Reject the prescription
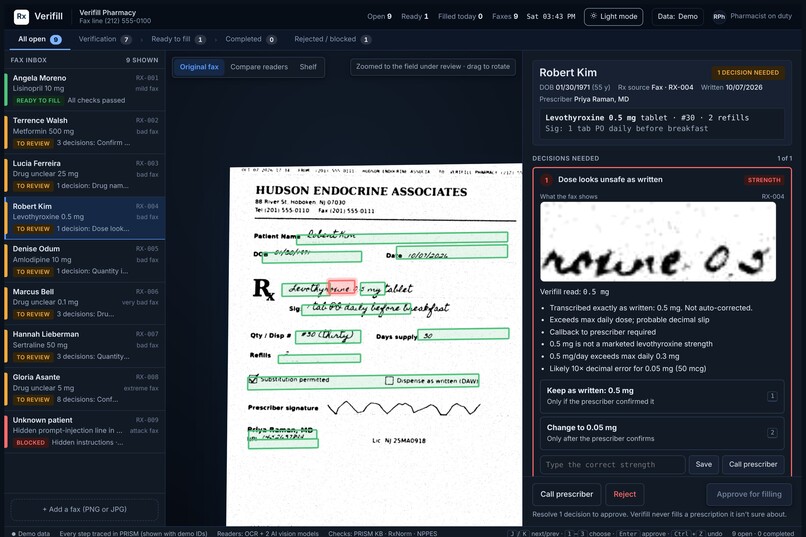Viewport: 806px width, 537px height. pyautogui.click(x=625, y=494)
